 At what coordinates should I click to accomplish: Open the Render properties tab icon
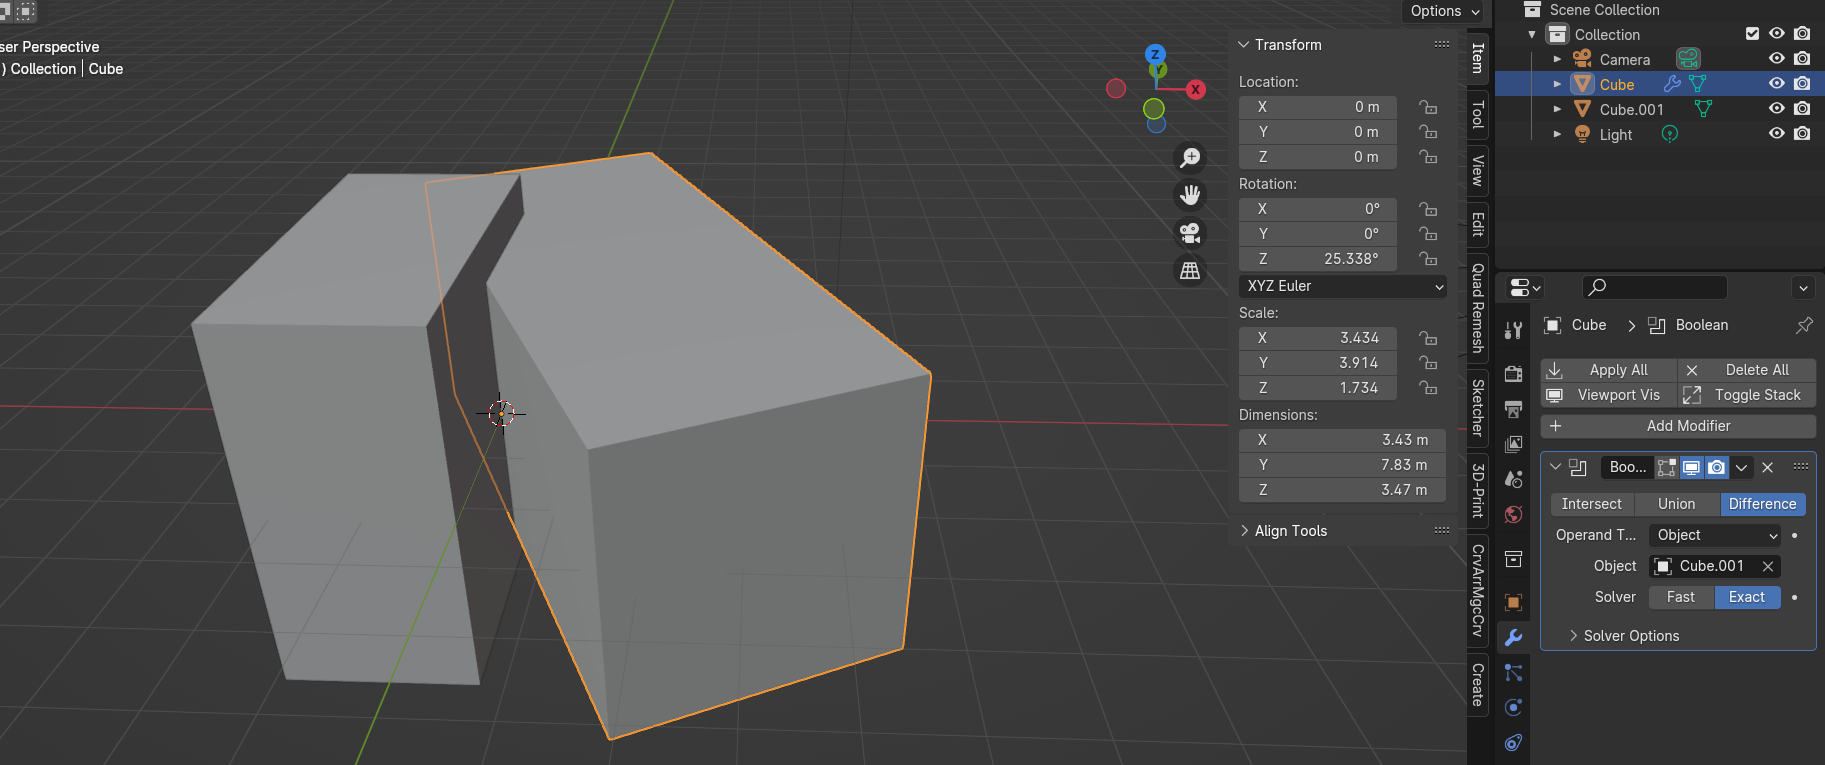pyautogui.click(x=1514, y=374)
